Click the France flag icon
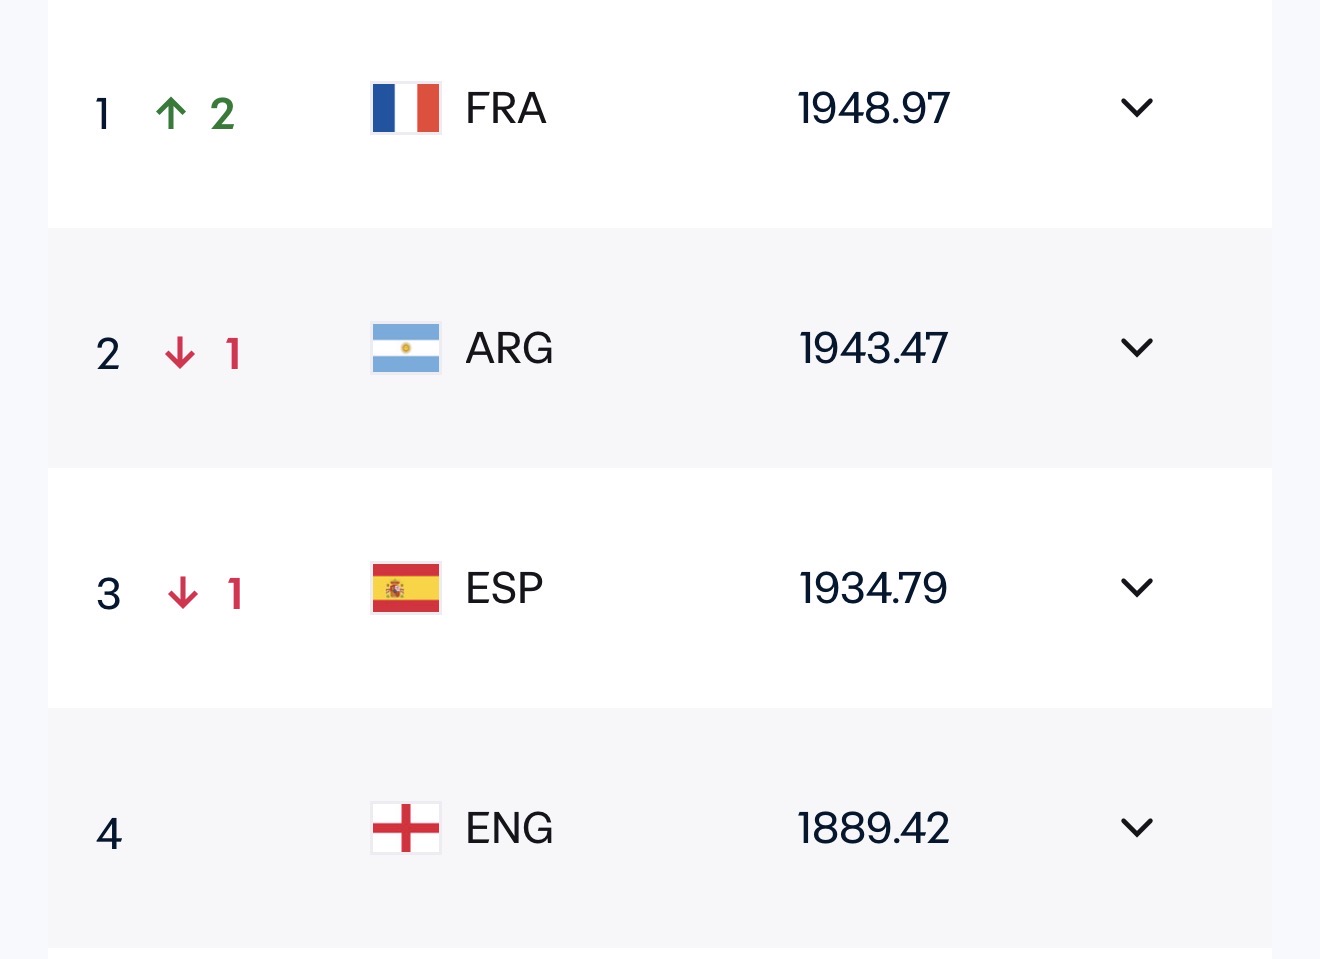The width and height of the screenshot is (1320, 959). click(x=406, y=108)
